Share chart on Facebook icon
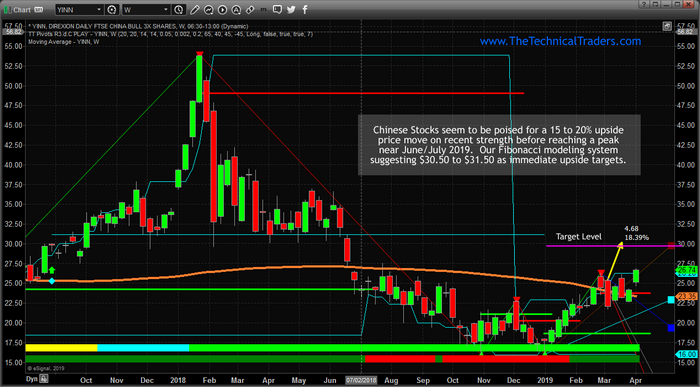The image size is (700, 387). click(305, 9)
